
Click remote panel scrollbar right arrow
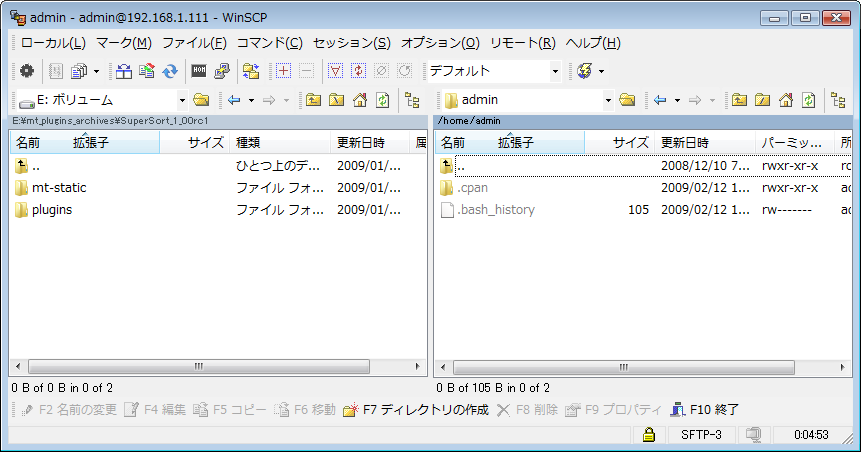pyautogui.click(x=842, y=366)
